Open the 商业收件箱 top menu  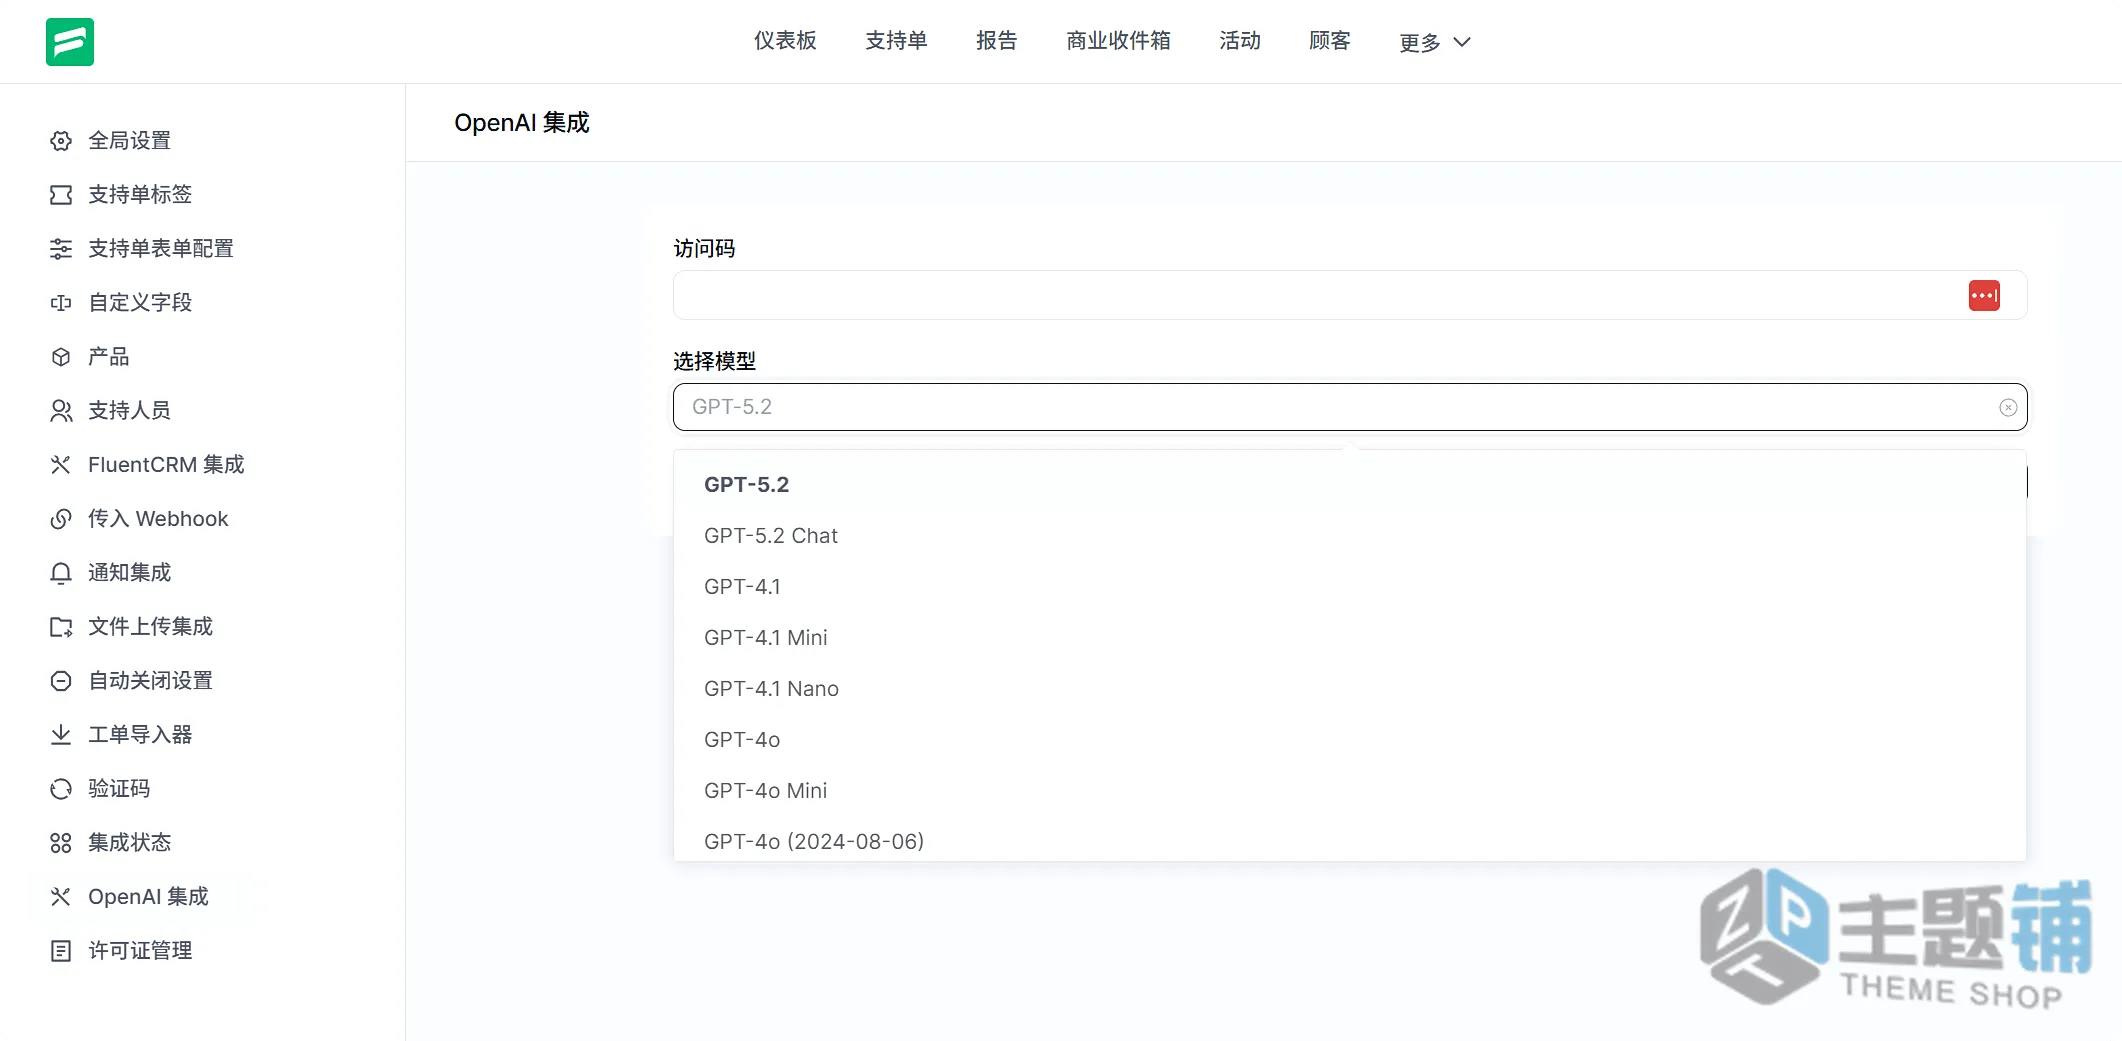click(1118, 41)
